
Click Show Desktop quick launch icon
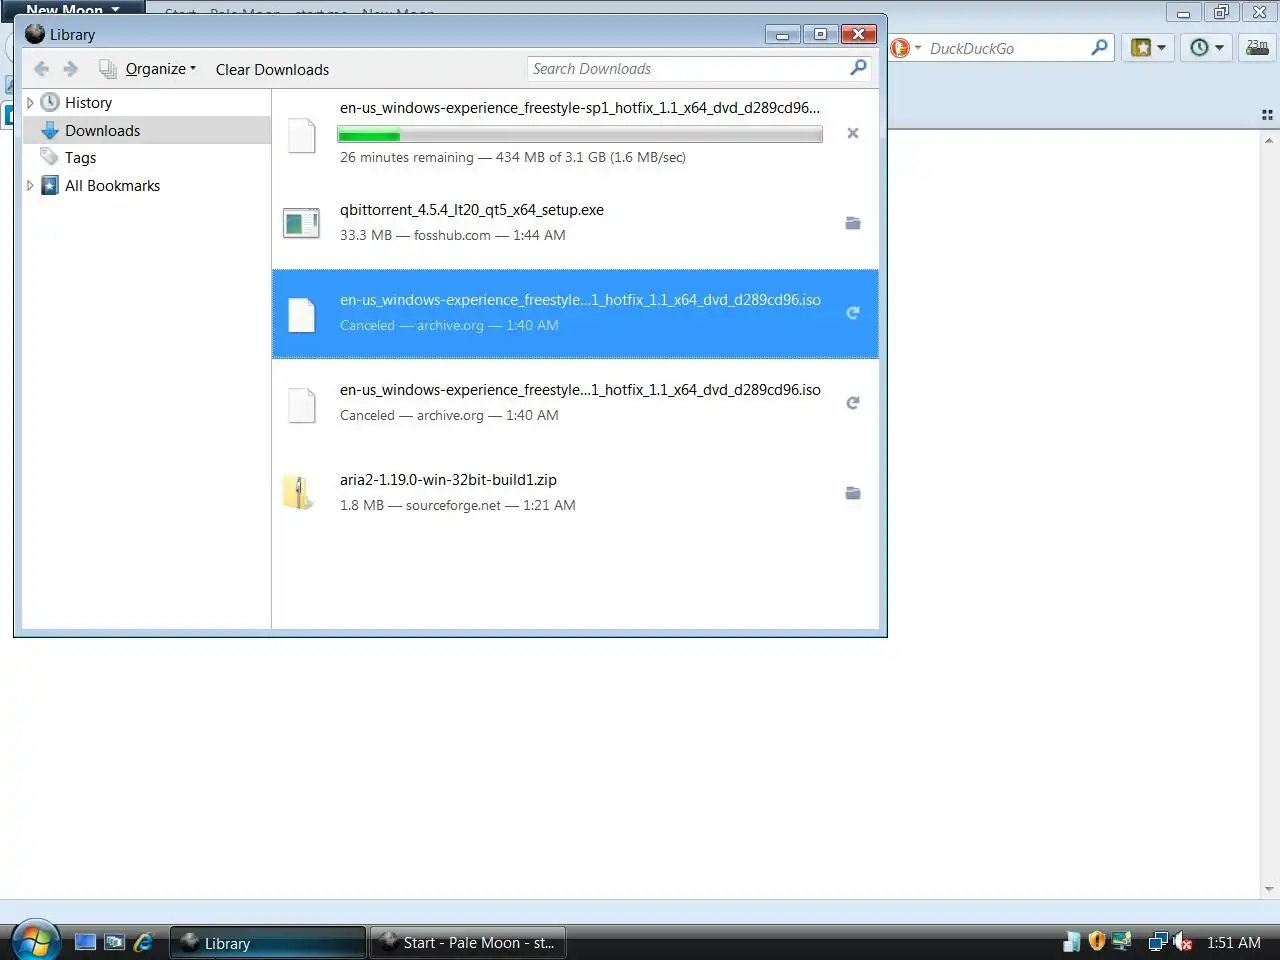click(86, 942)
